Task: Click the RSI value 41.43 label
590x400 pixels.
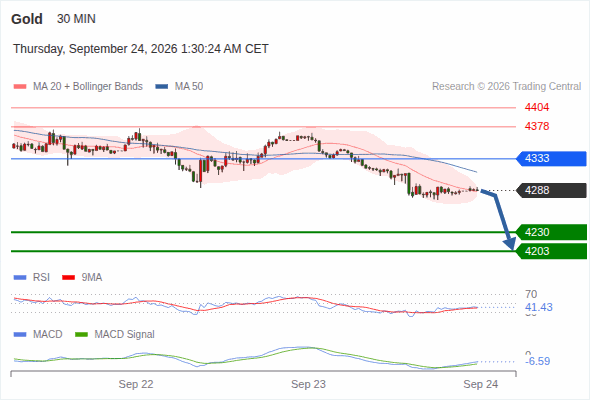Action: coord(538,307)
